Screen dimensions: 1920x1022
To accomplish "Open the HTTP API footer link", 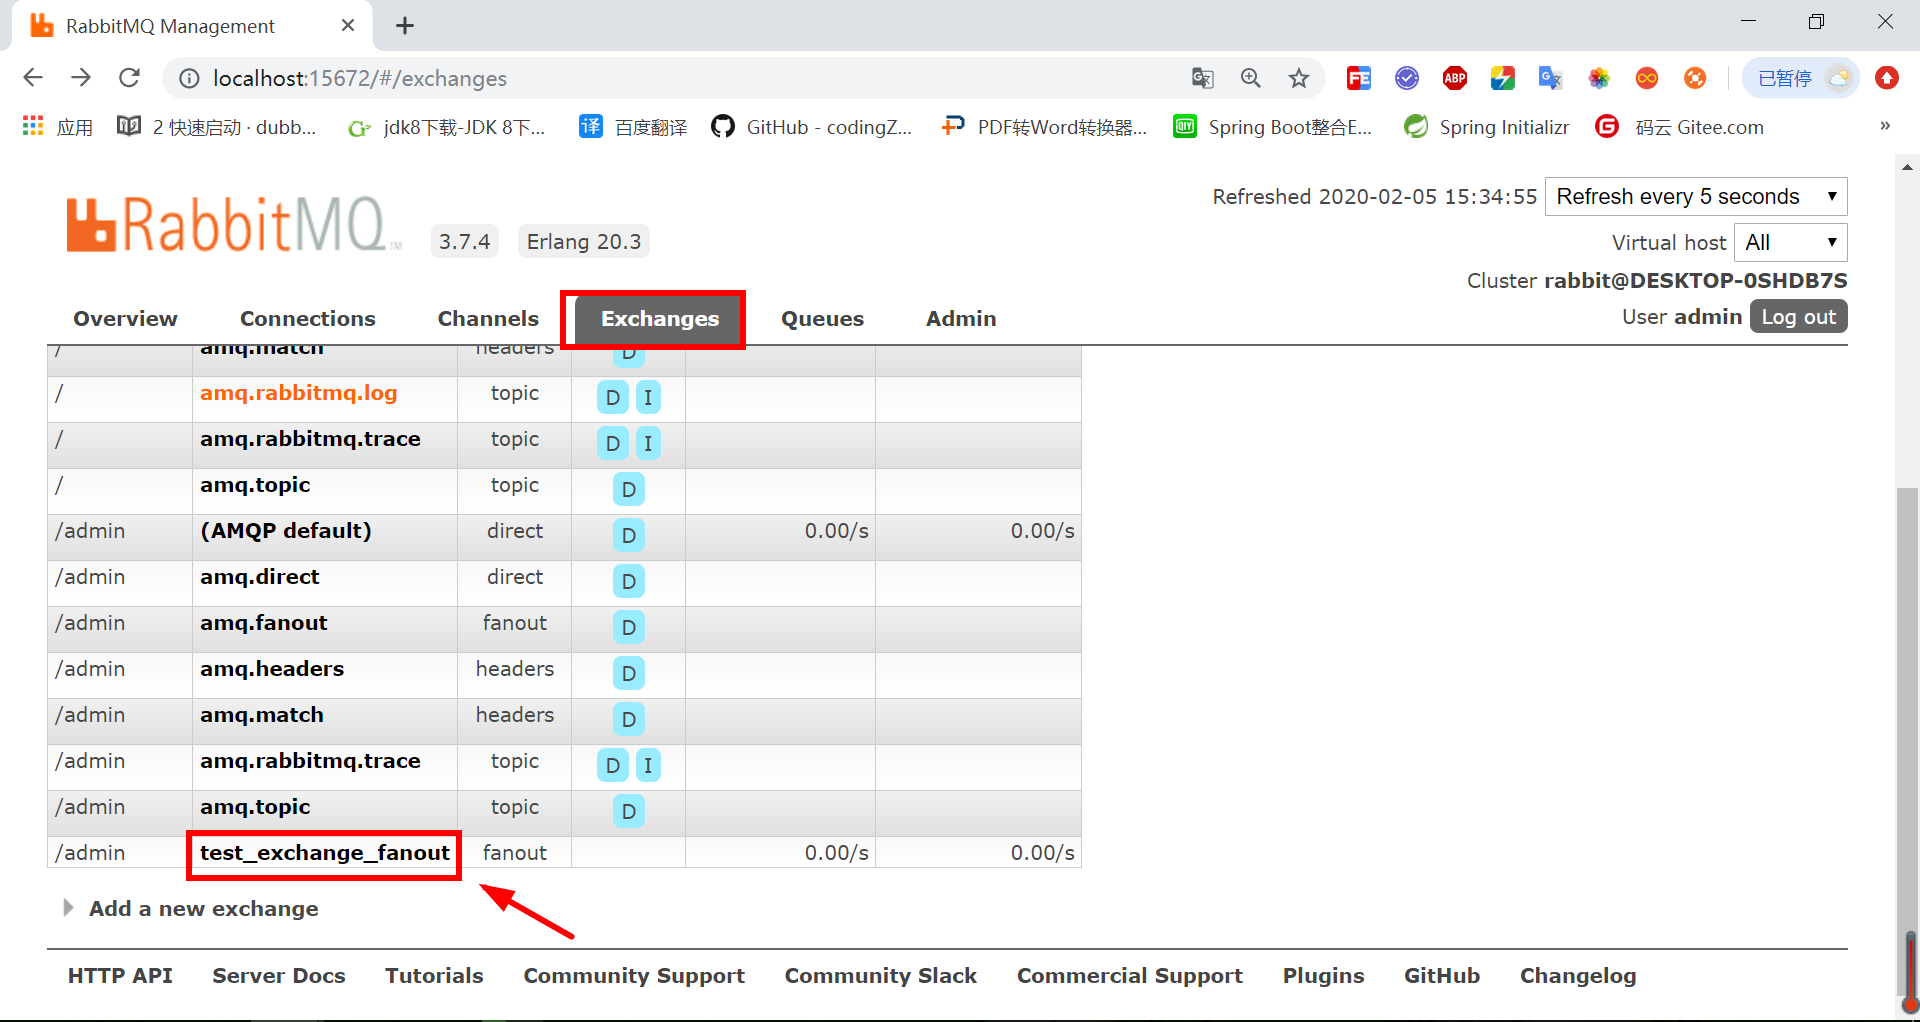I will [120, 976].
